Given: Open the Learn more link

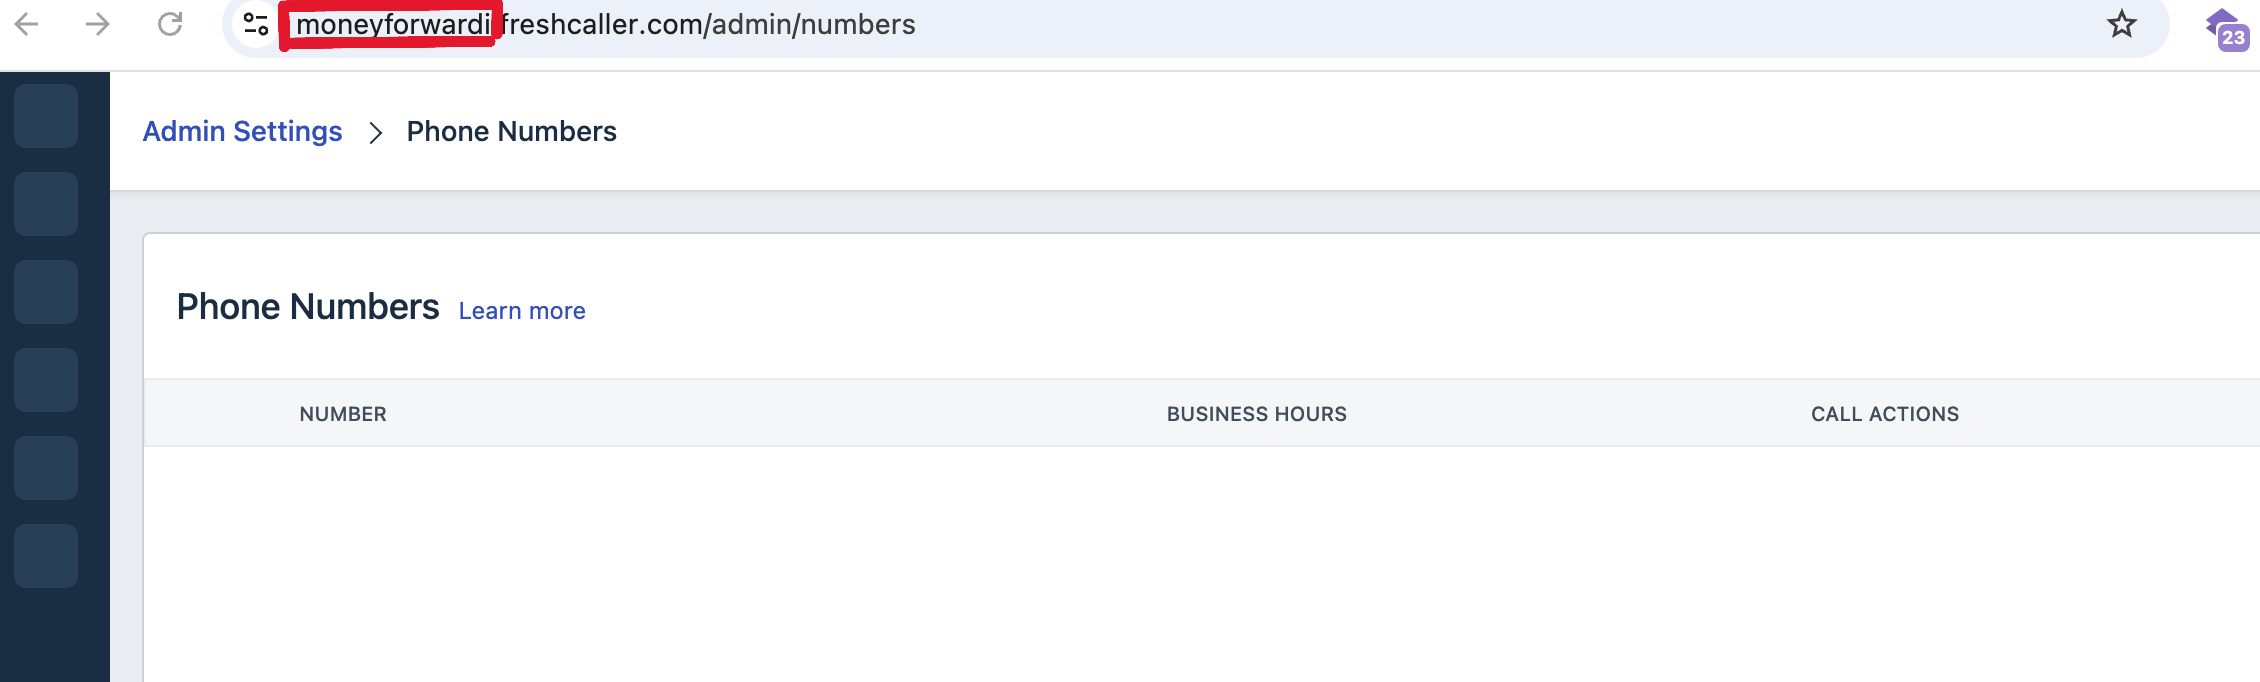Looking at the screenshot, I should pos(522,311).
